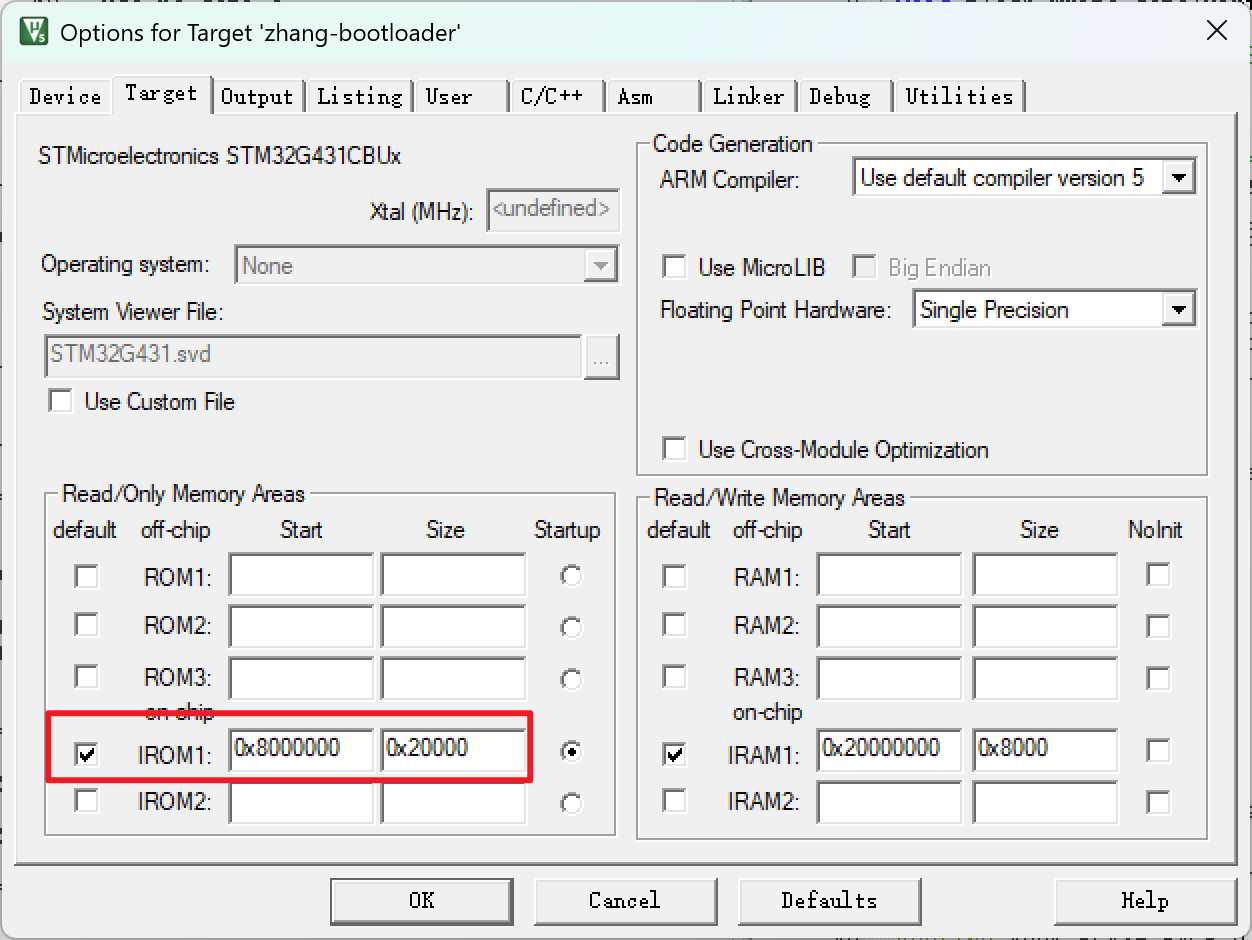Screen dimensions: 1252x940
Task: Check the IRAM2 default checkbox
Action: [x=675, y=801]
